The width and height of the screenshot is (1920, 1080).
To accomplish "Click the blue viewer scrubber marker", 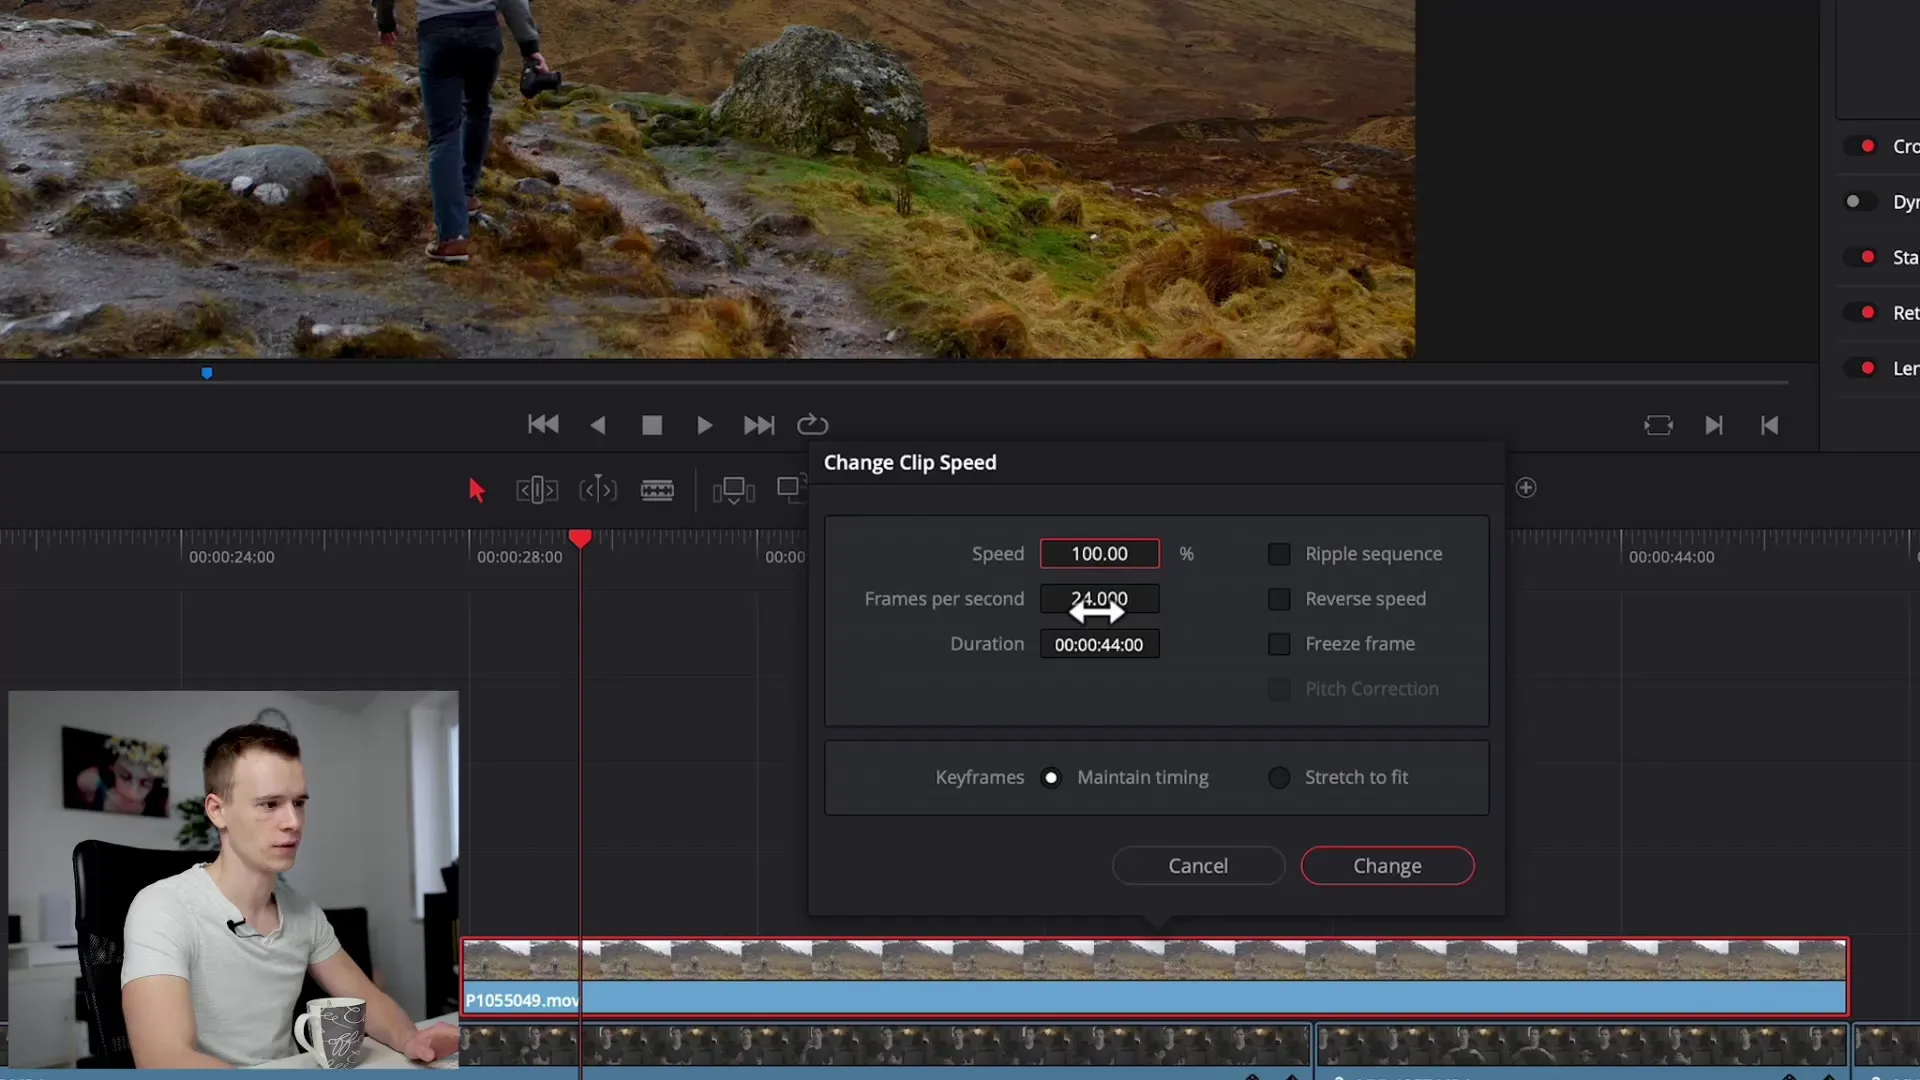I will pos(207,373).
